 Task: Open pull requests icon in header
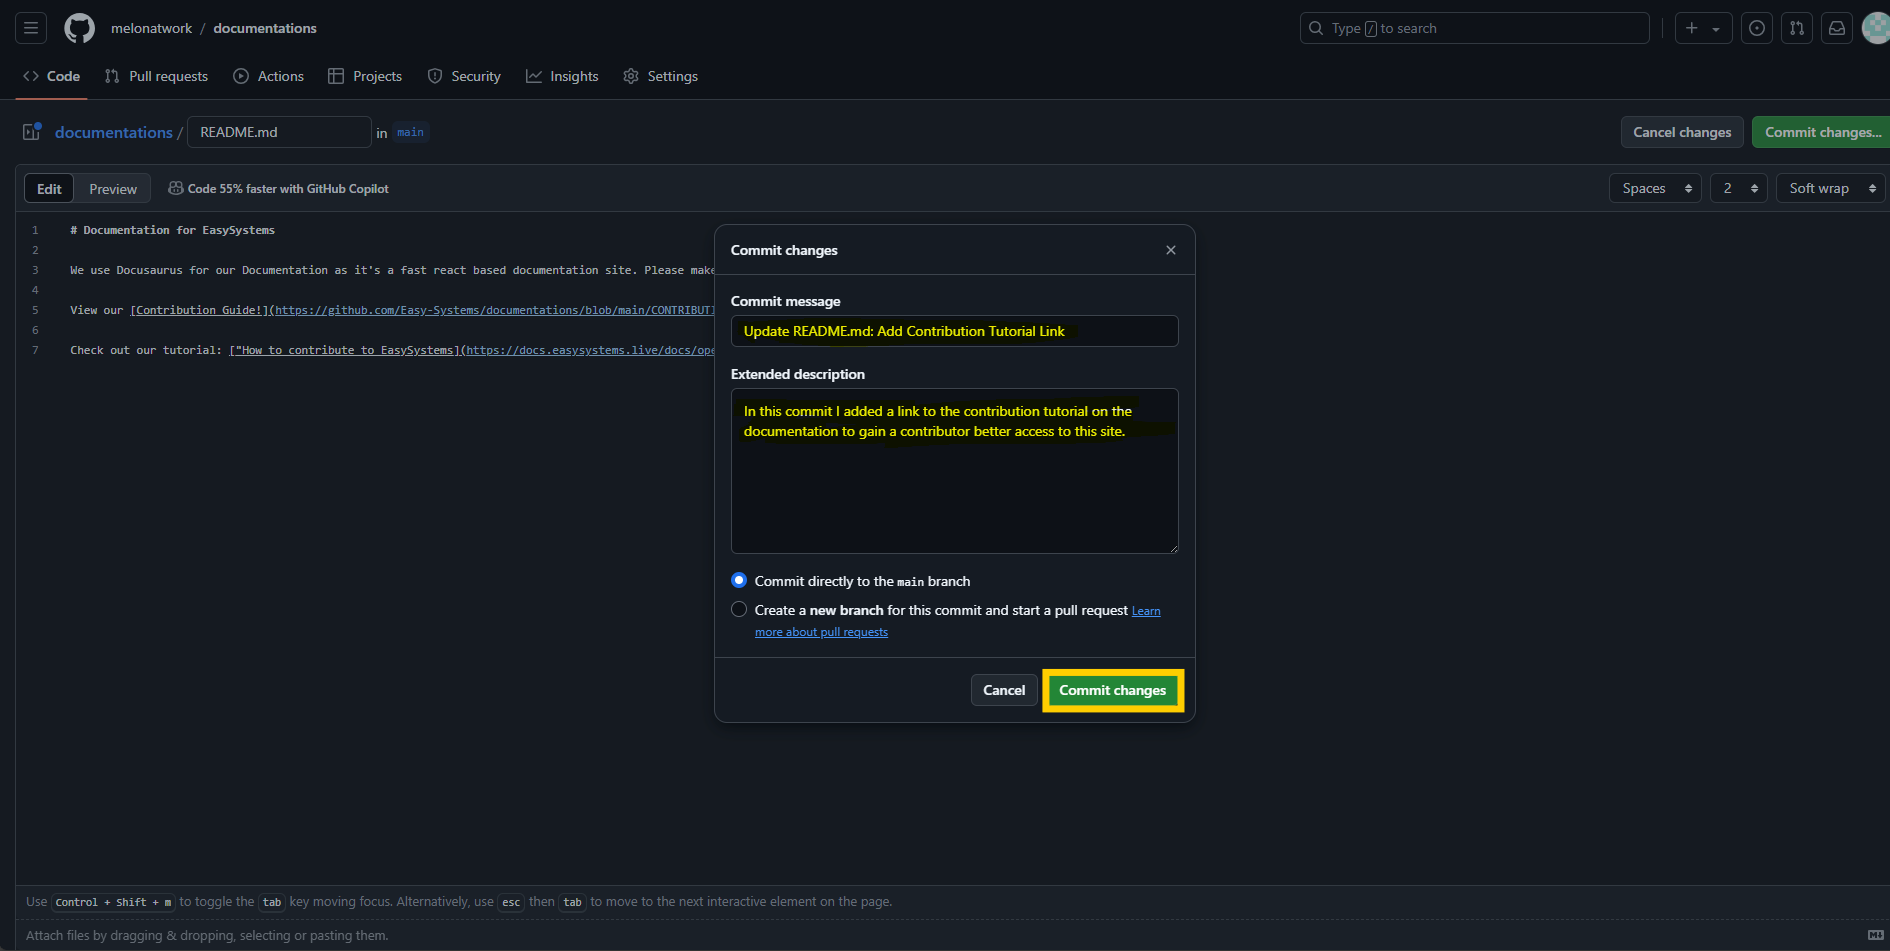pyautogui.click(x=1796, y=28)
